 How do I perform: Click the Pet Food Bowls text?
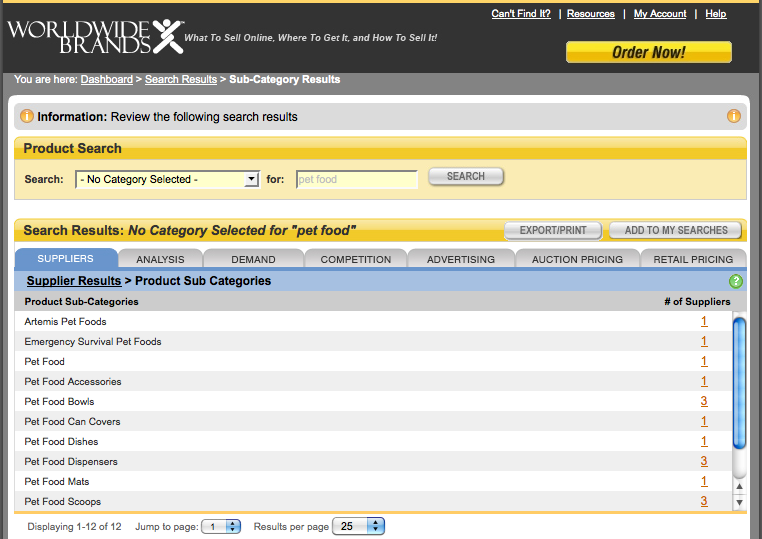[59, 401]
